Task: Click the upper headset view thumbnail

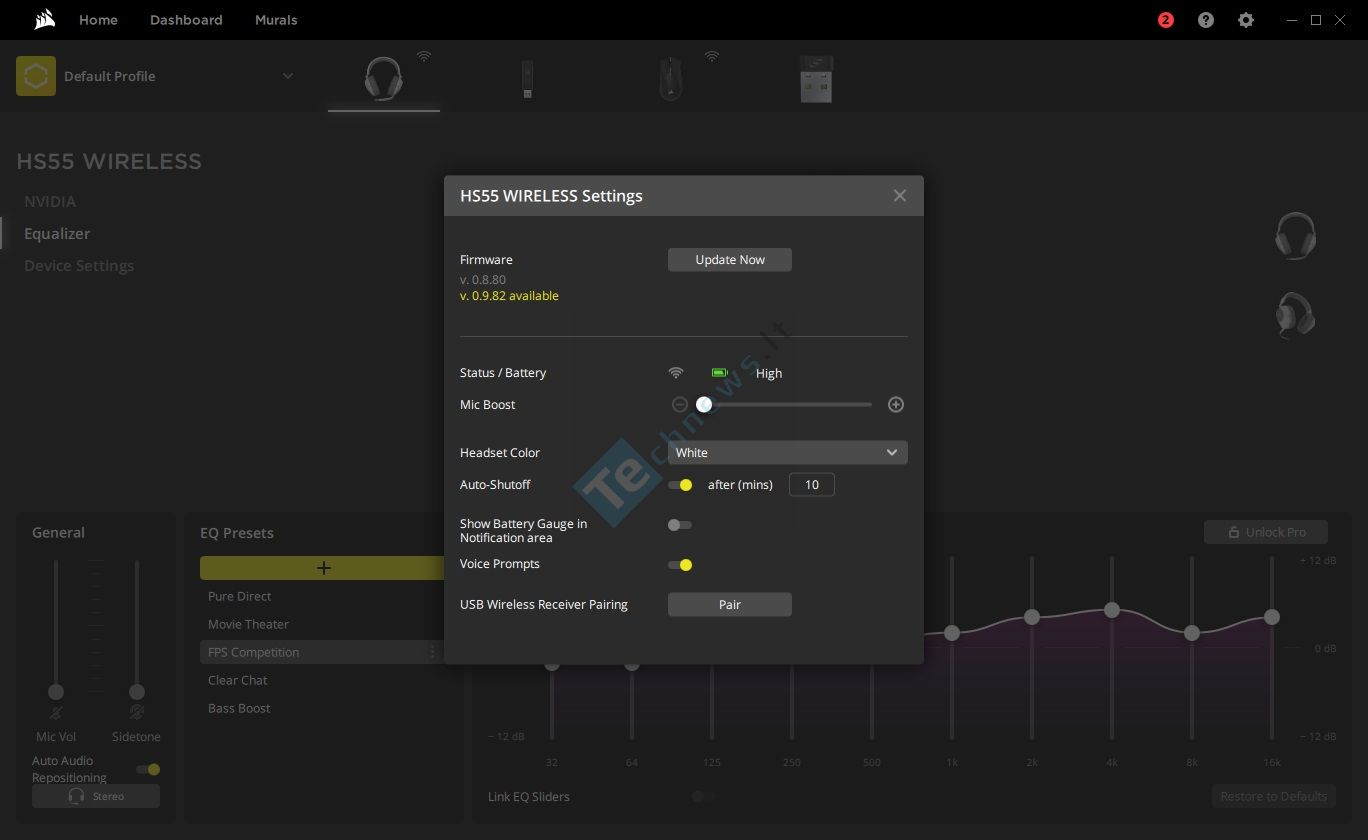Action: pos(1295,236)
